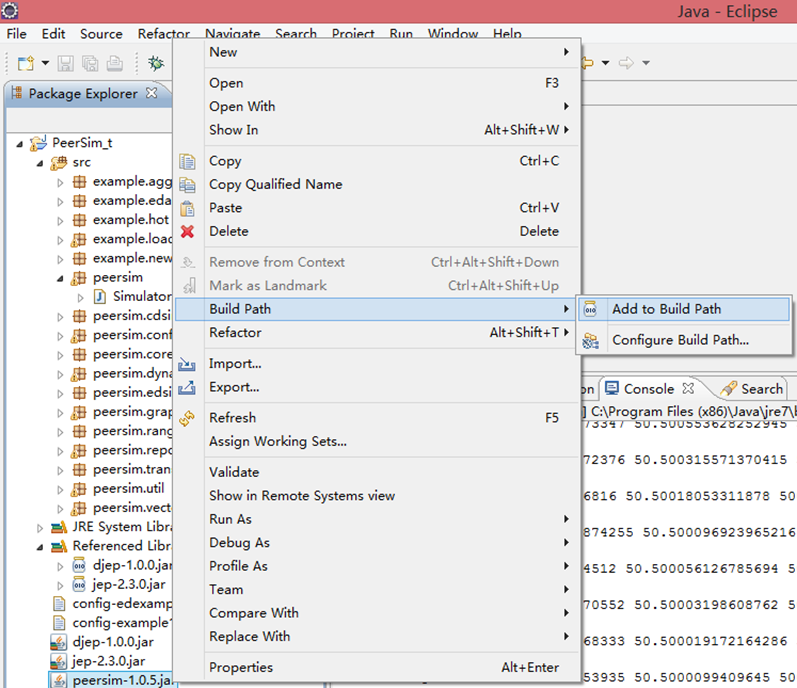797x688 pixels.
Task: Open the Forward history dropdown arrow
Action: pyautogui.click(x=646, y=63)
